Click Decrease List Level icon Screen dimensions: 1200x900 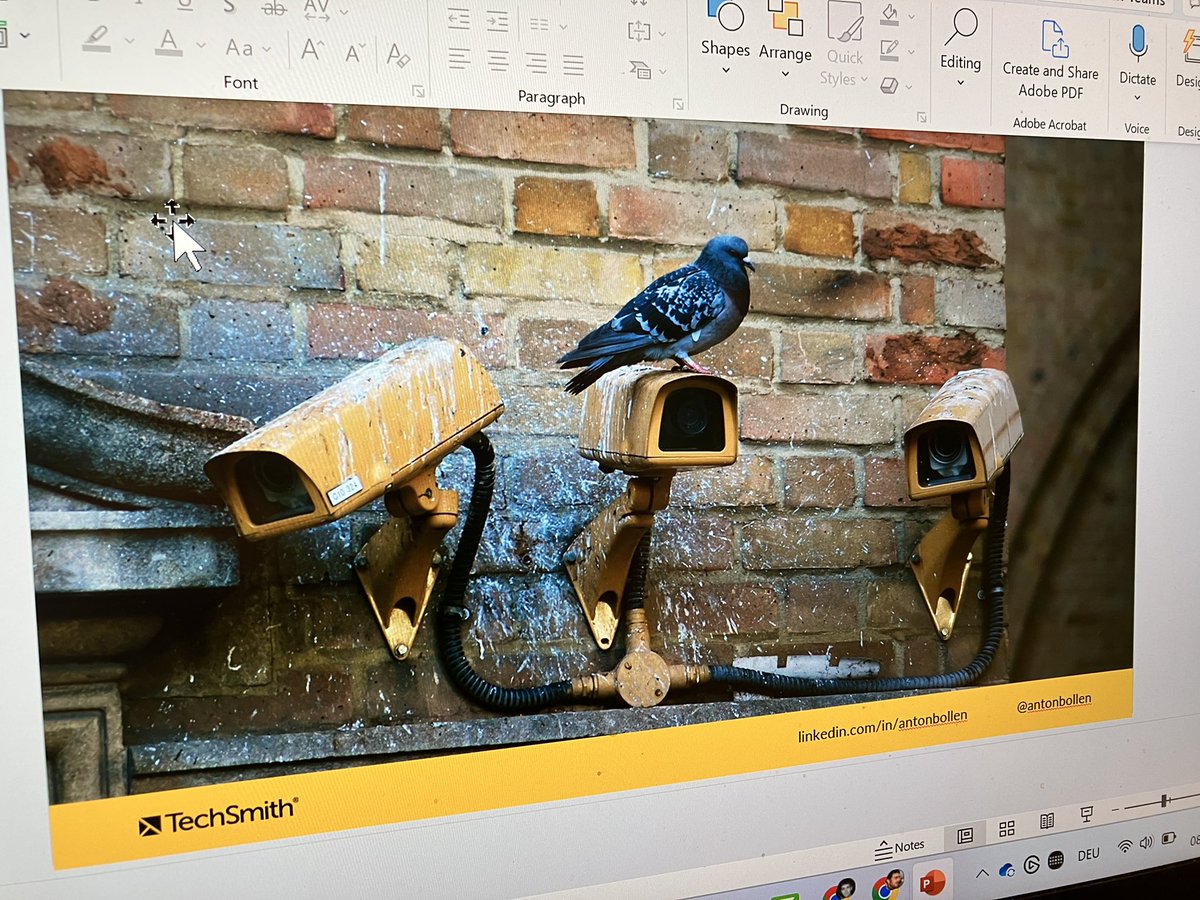(458, 17)
